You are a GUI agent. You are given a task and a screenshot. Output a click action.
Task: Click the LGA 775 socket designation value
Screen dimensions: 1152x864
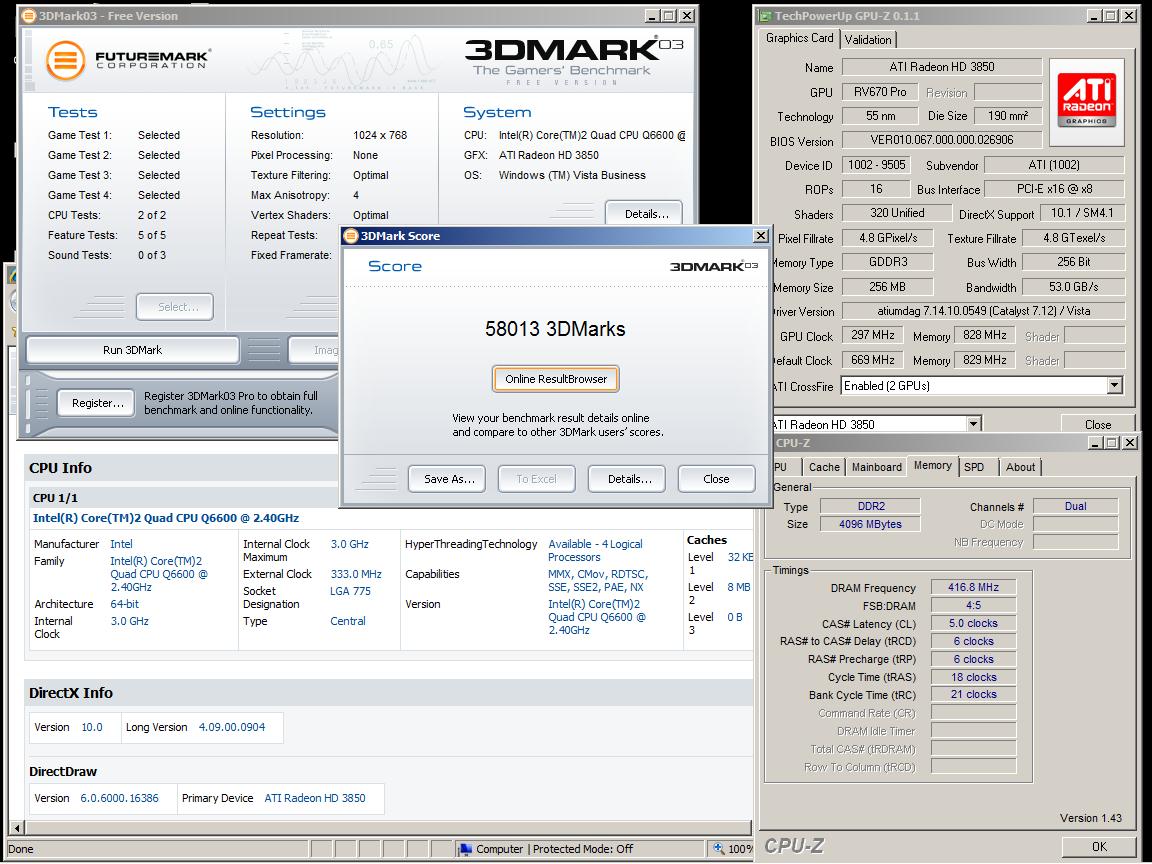coord(350,591)
